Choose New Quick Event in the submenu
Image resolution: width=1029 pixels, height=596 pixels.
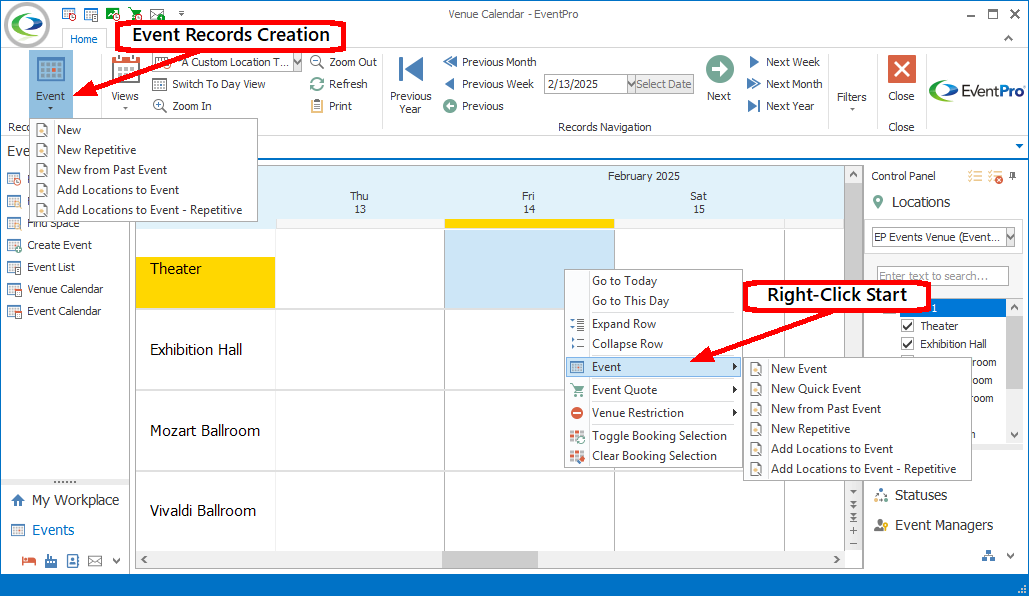click(857, 389)
